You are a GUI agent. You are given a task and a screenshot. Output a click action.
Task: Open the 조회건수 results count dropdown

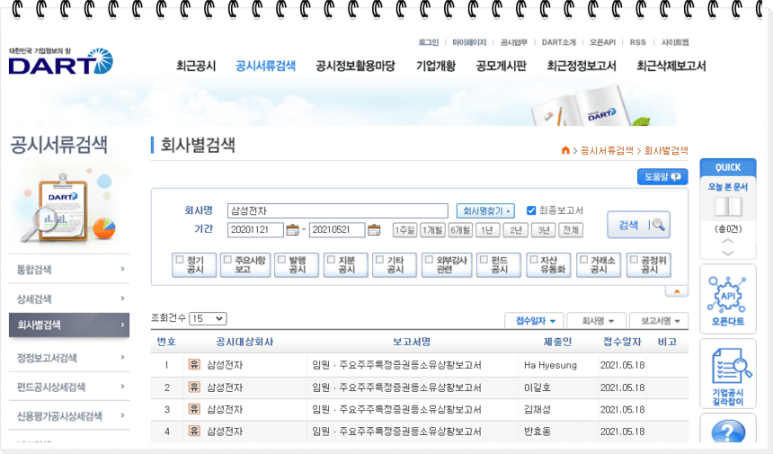(x=208, y=318)
